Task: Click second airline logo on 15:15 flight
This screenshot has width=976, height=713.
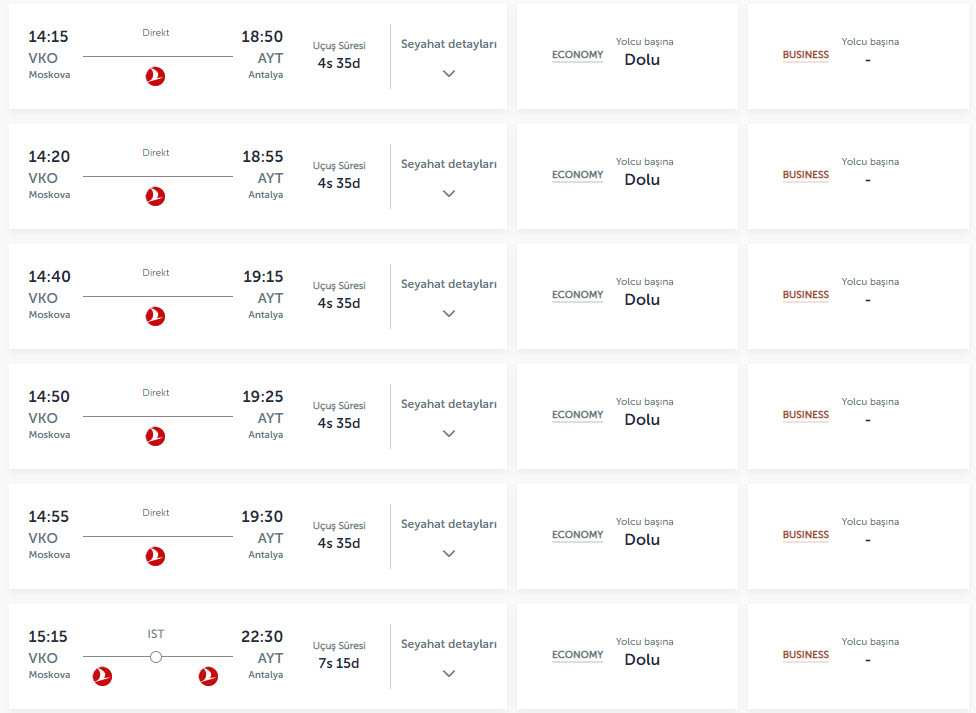Action: pyautogui.click(x=208, y=676)
